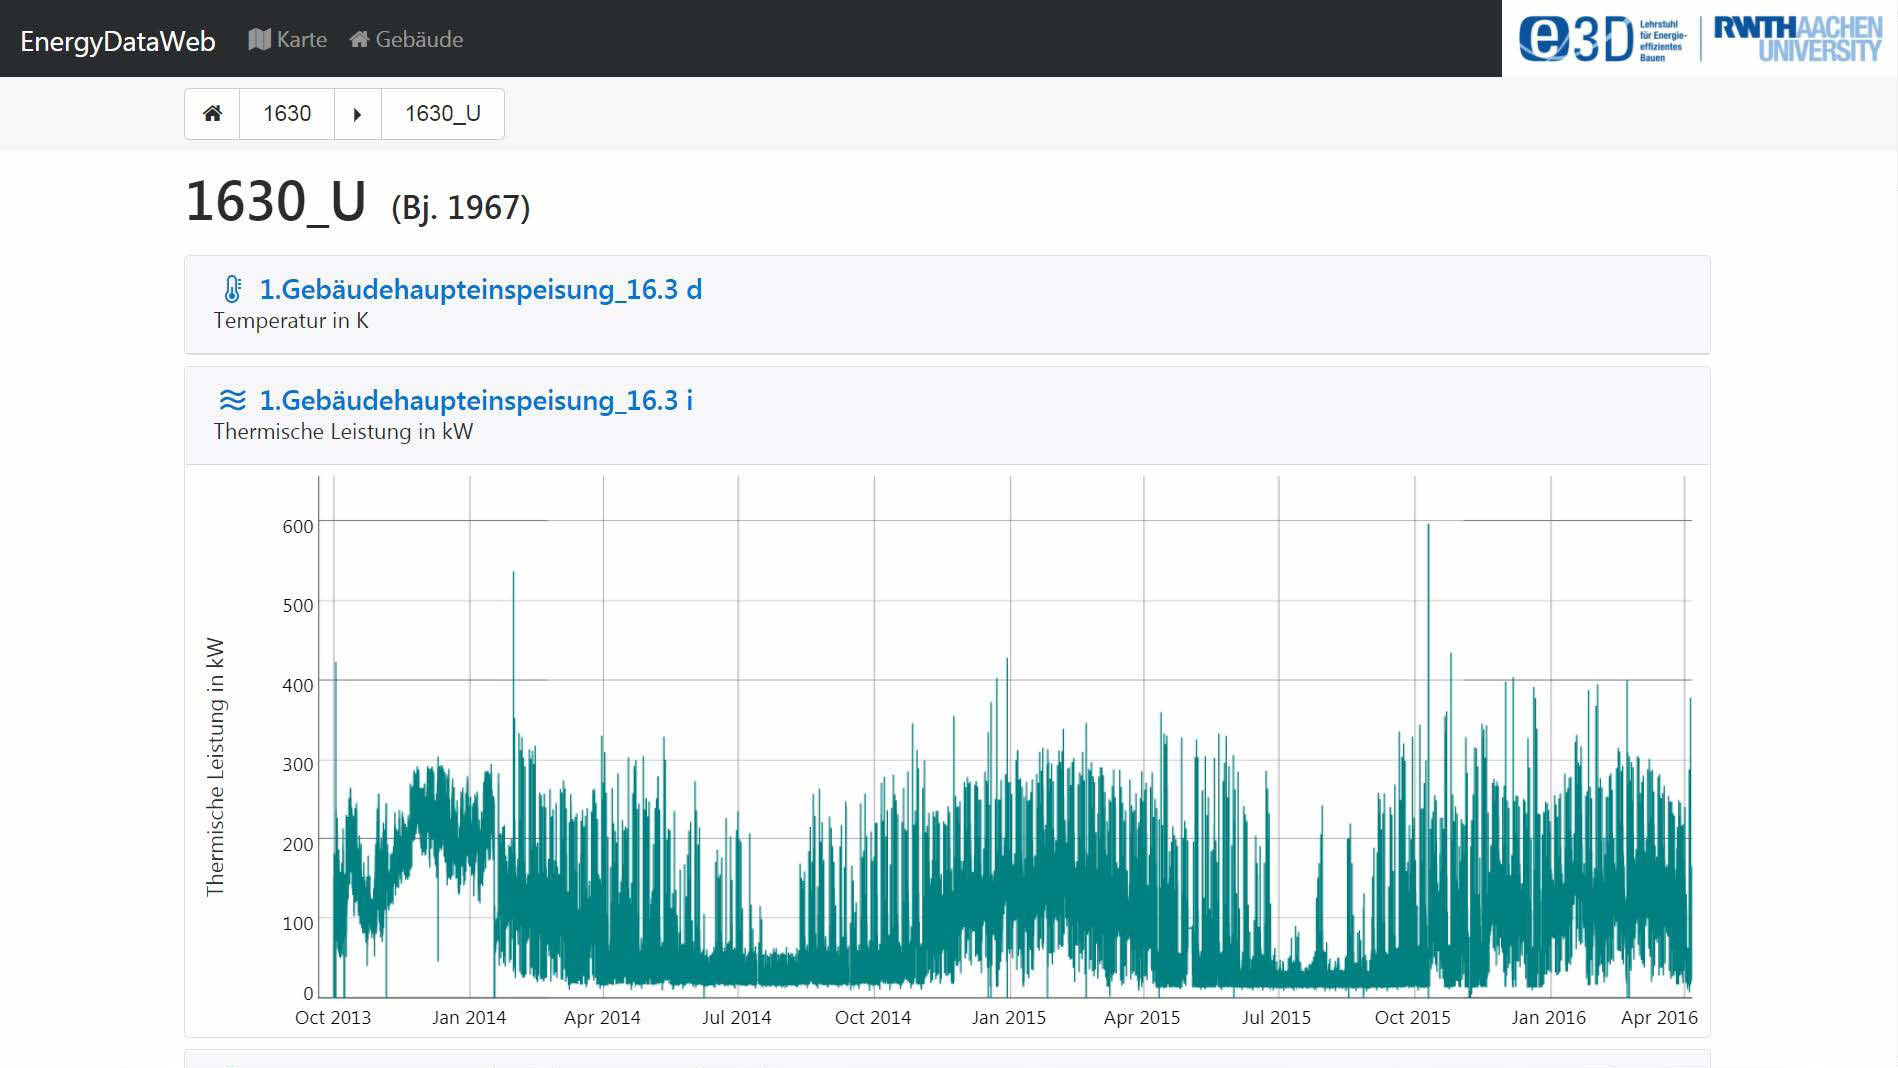Click the 'Jan 2014' x-axis label
1898x1068 pixels.
click(469, 1018)
